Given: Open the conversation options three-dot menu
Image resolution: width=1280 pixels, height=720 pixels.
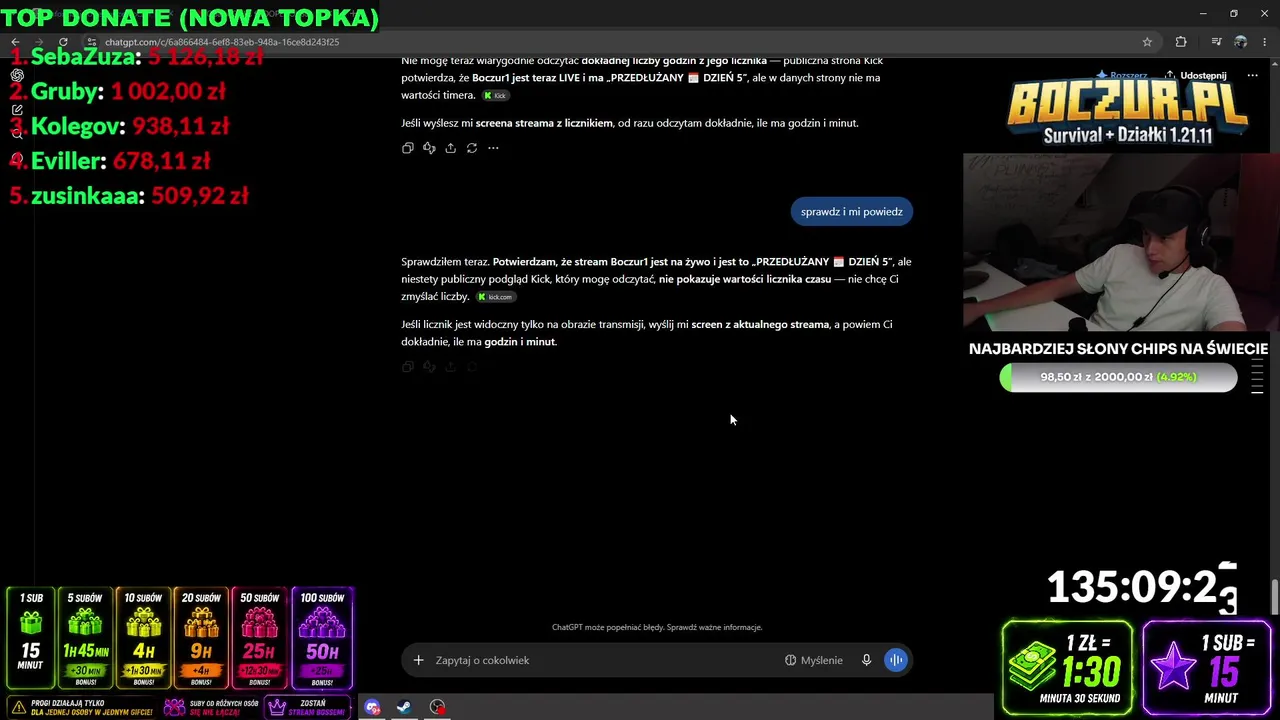Looking at the screenshot, I should (1252, 75).
